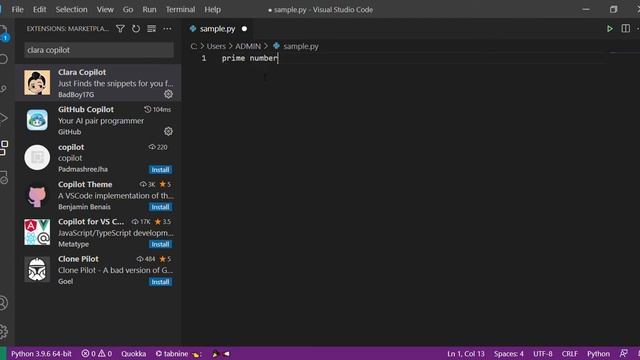Open the View menu
This screenshot has height=360, width=640.
(105, 9)
